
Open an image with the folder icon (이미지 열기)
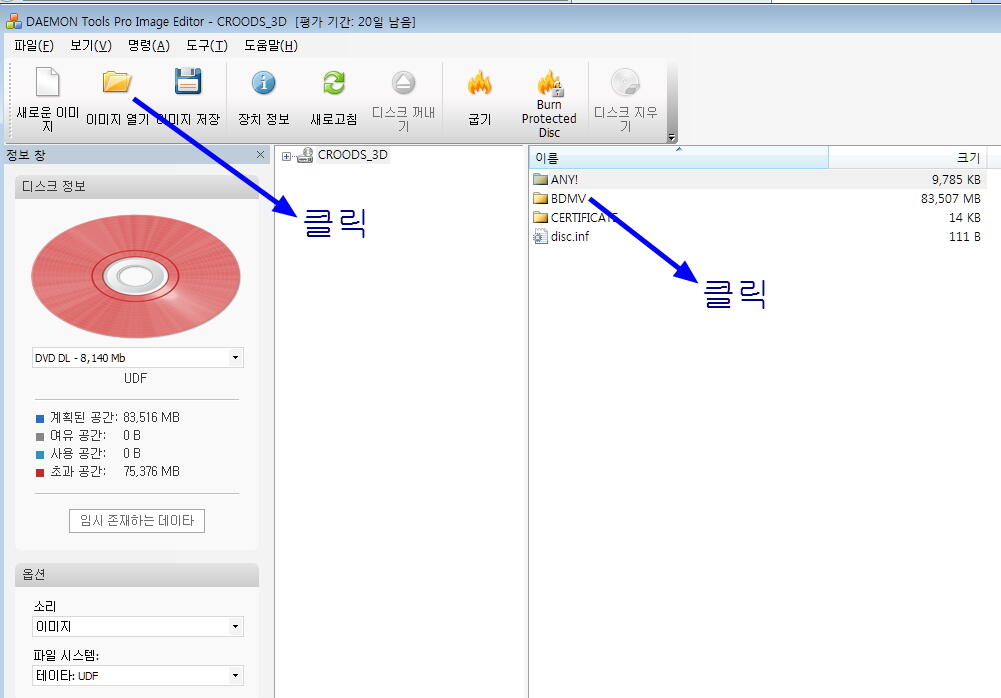point(117,82)
